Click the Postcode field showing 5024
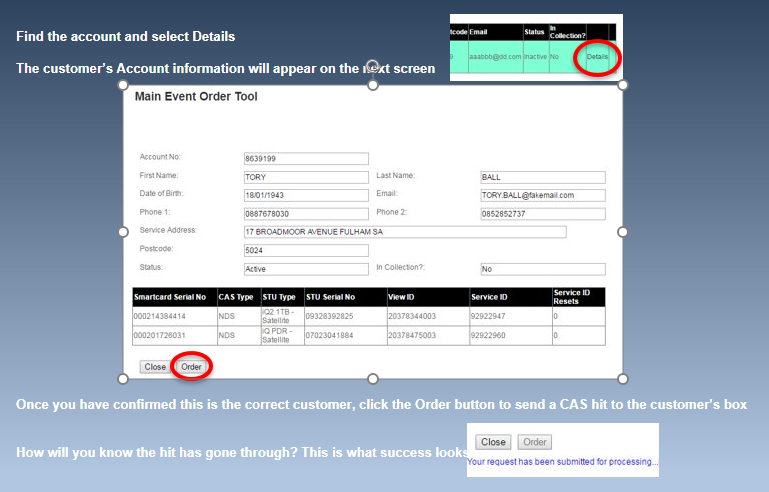This screenshot has width=769, height=492. pos(306,250)
